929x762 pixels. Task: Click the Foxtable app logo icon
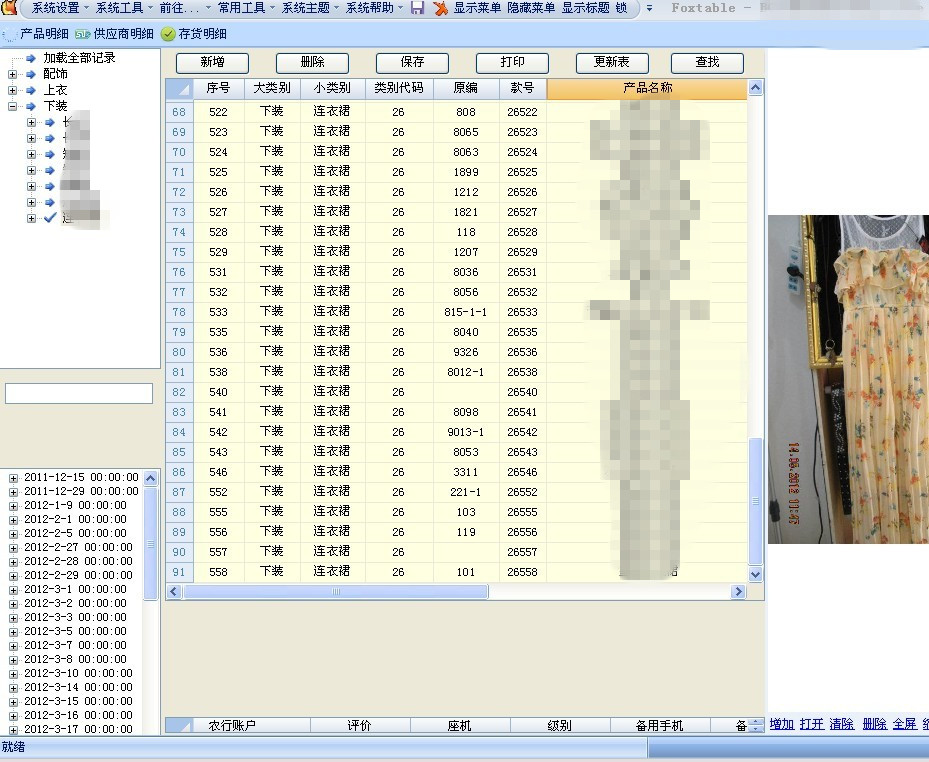9,8
